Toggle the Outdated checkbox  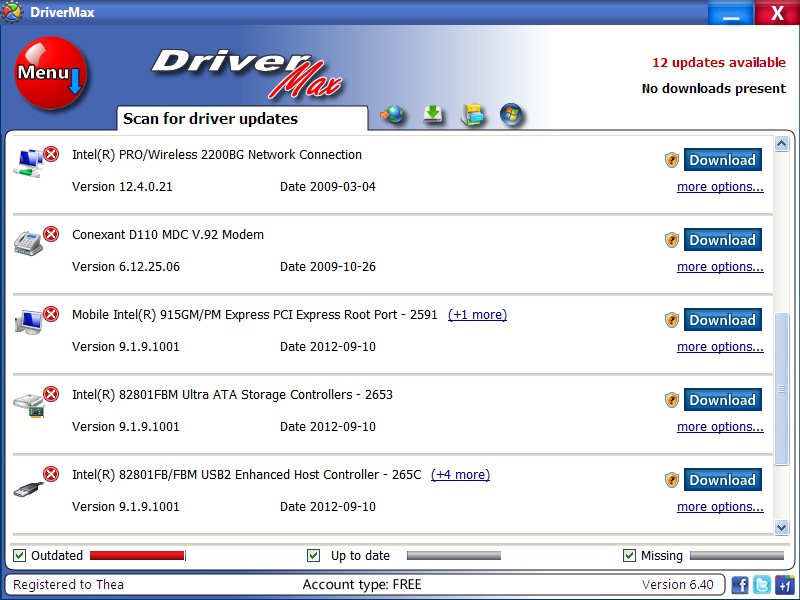[x=19, y=556]
